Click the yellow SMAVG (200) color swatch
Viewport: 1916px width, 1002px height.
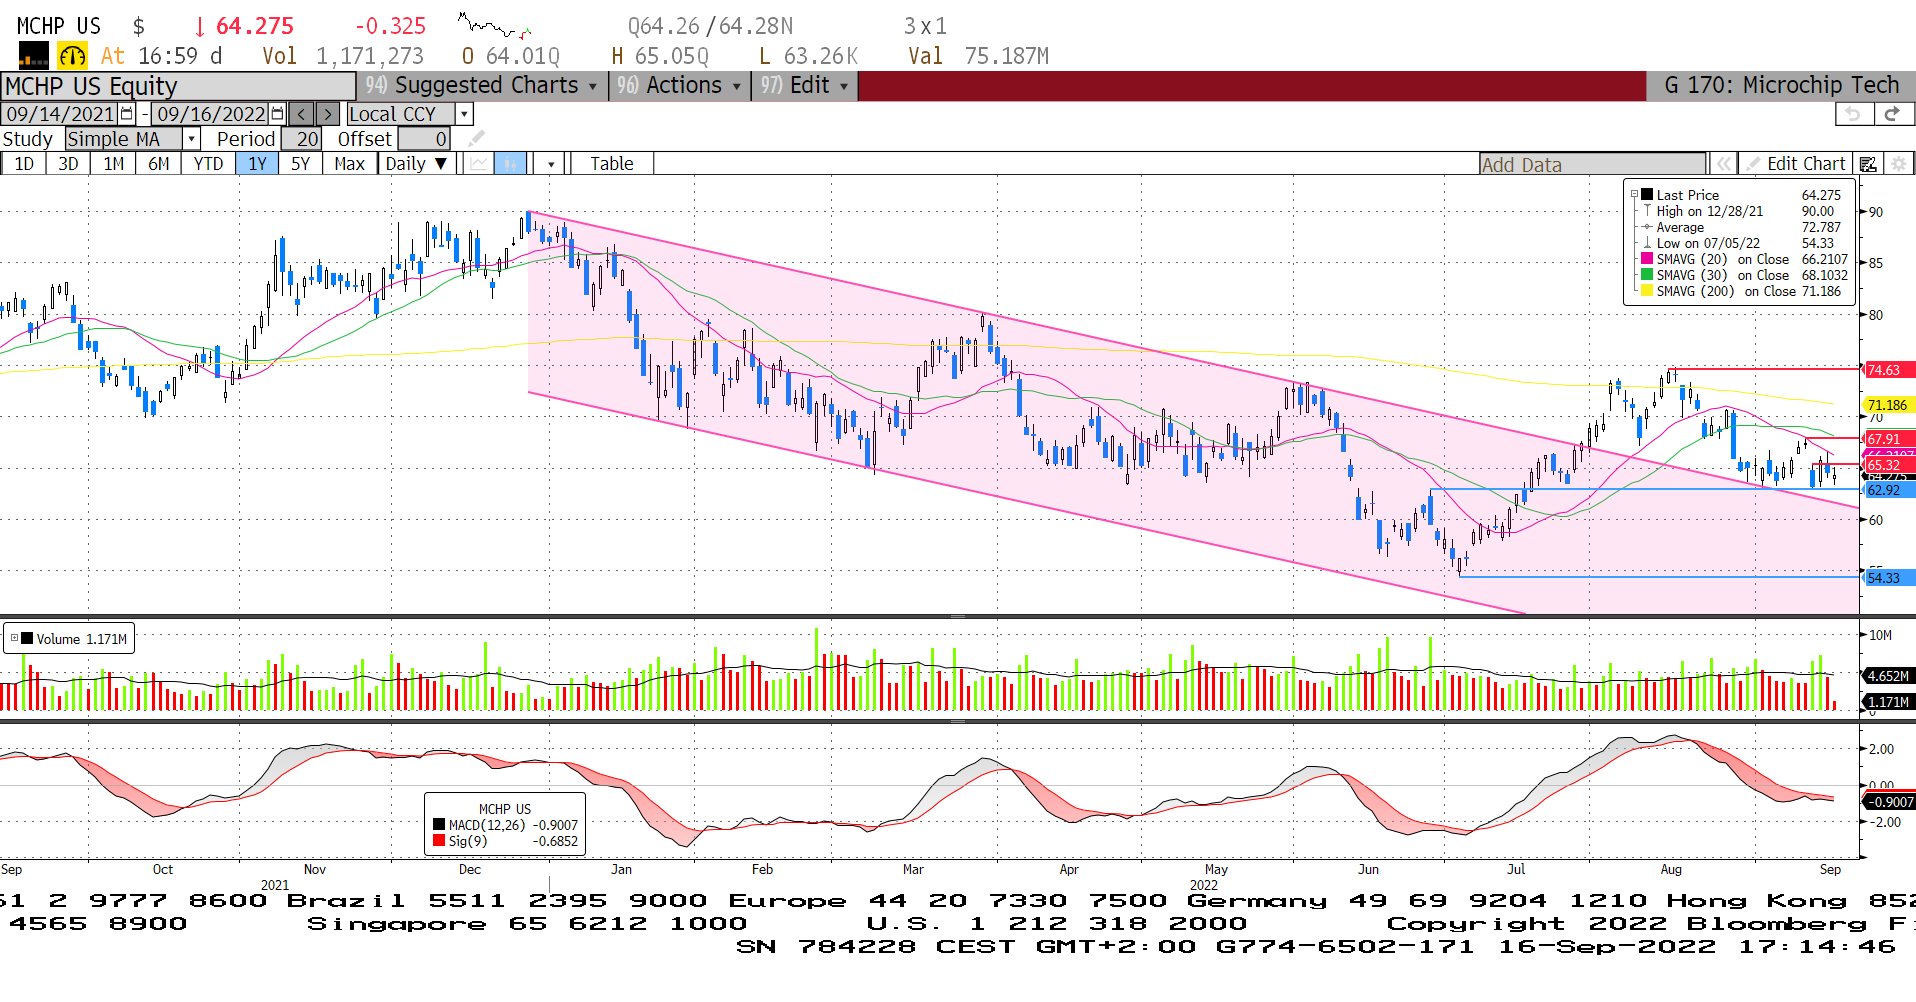(1647, 291)
